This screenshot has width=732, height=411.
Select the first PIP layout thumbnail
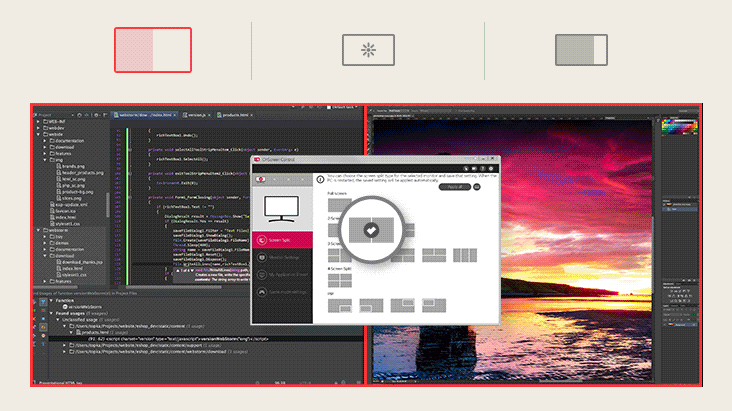click(340, 305)
